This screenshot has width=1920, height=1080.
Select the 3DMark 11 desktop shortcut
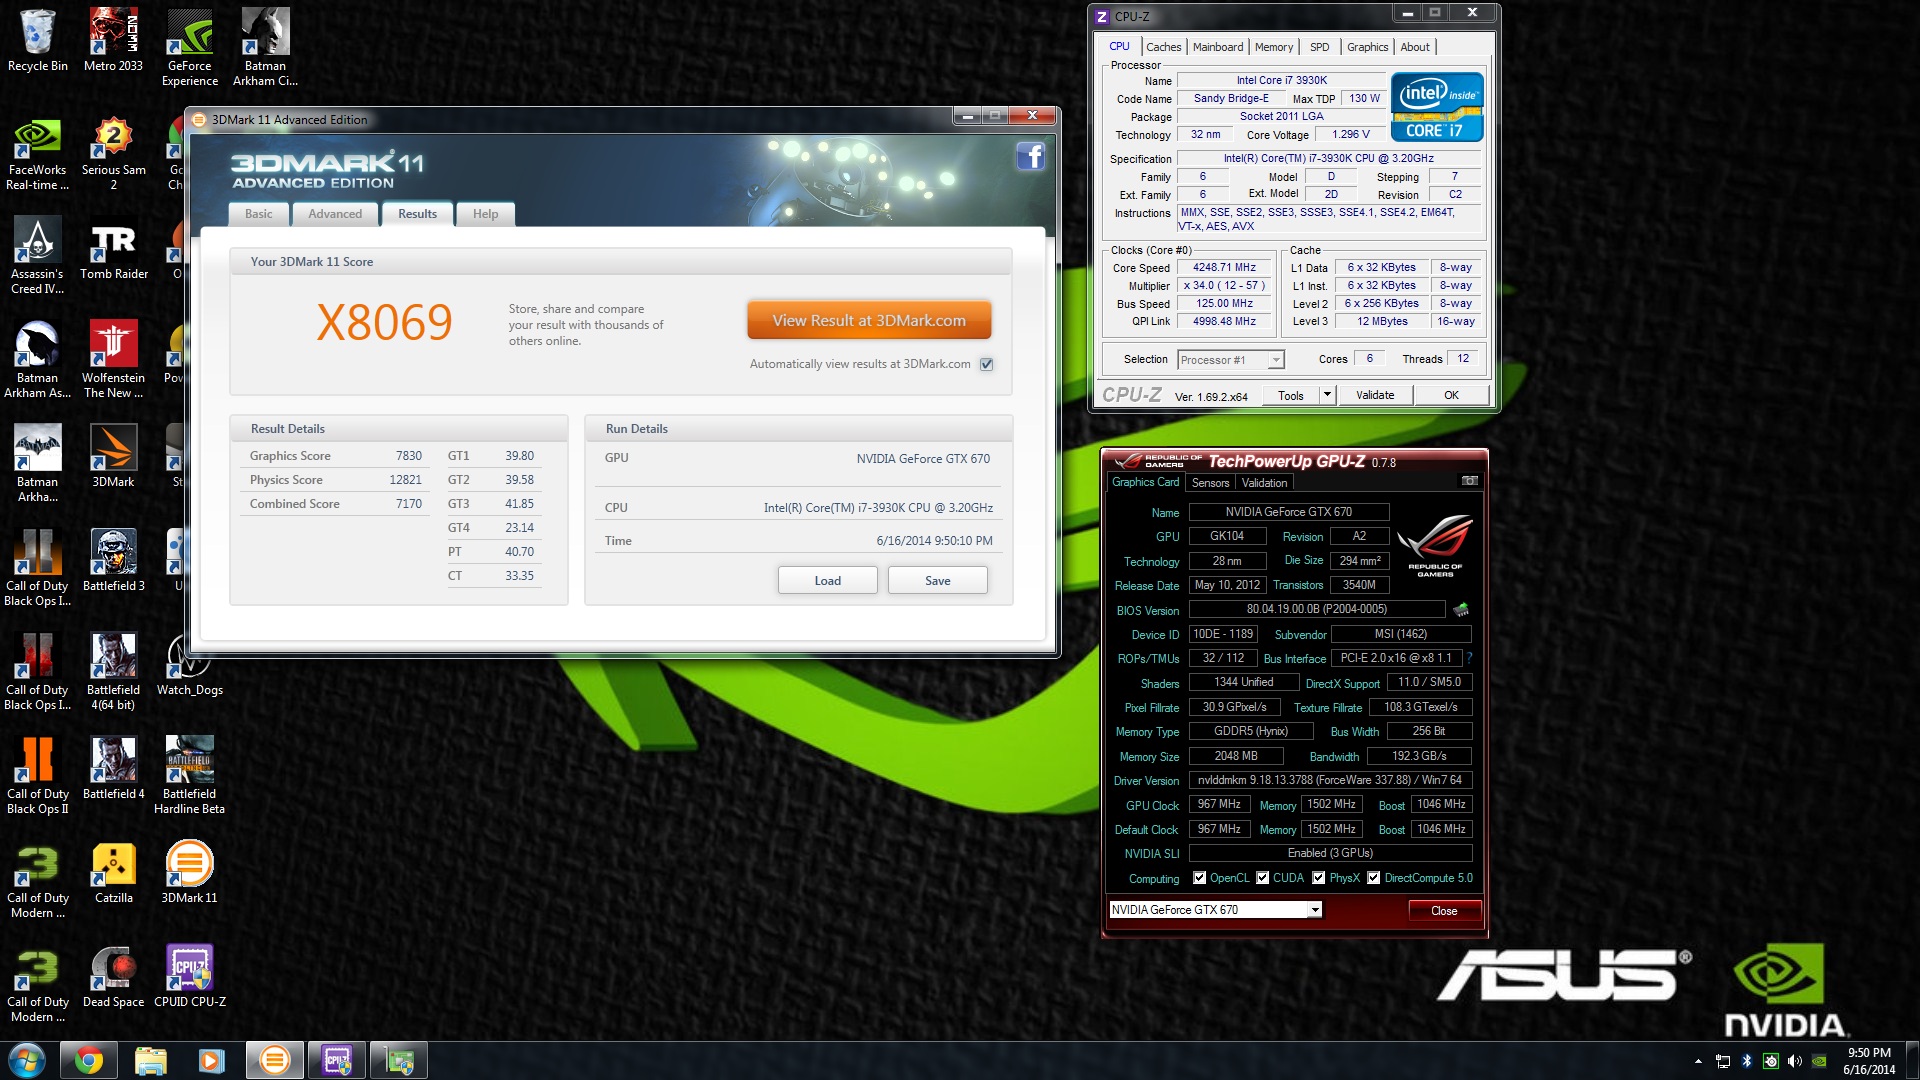(189, 873)
